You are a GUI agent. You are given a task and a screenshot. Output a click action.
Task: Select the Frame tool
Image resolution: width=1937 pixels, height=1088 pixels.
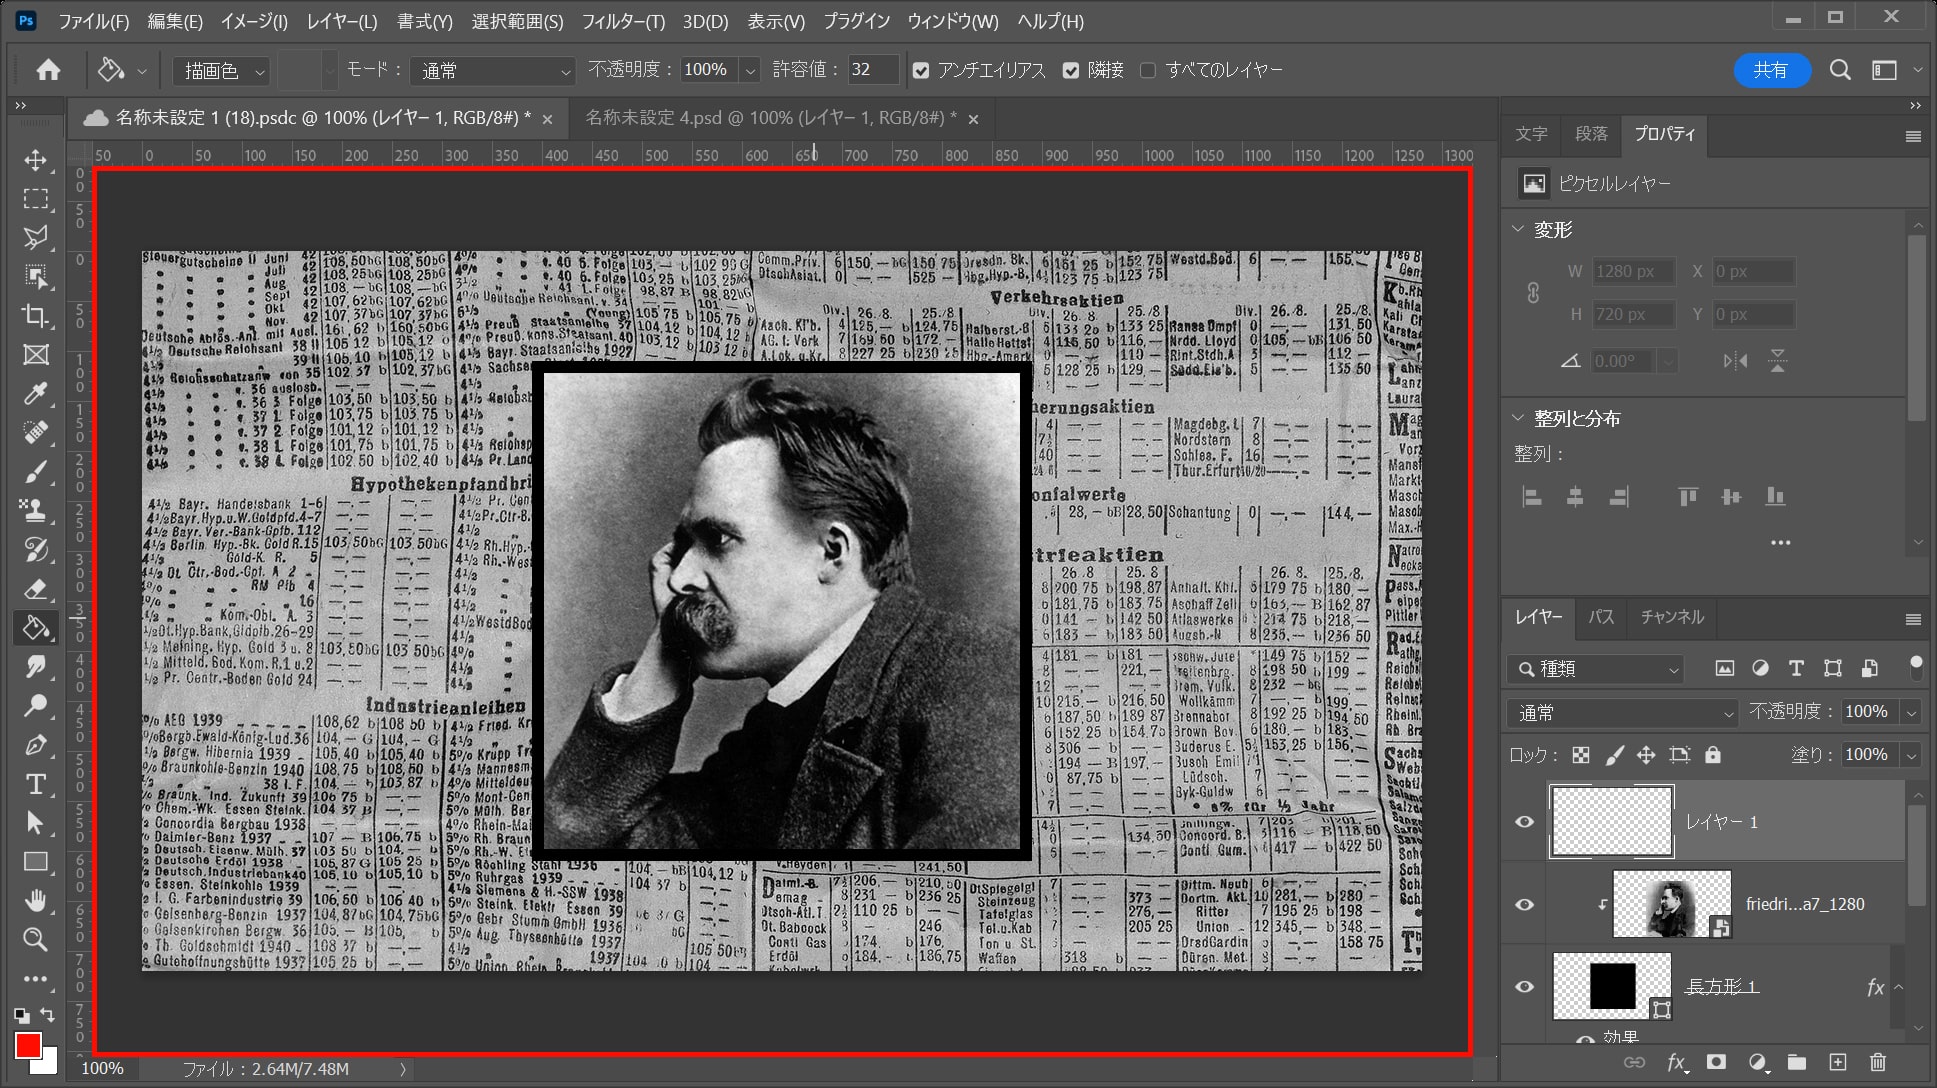coord(36,355)
